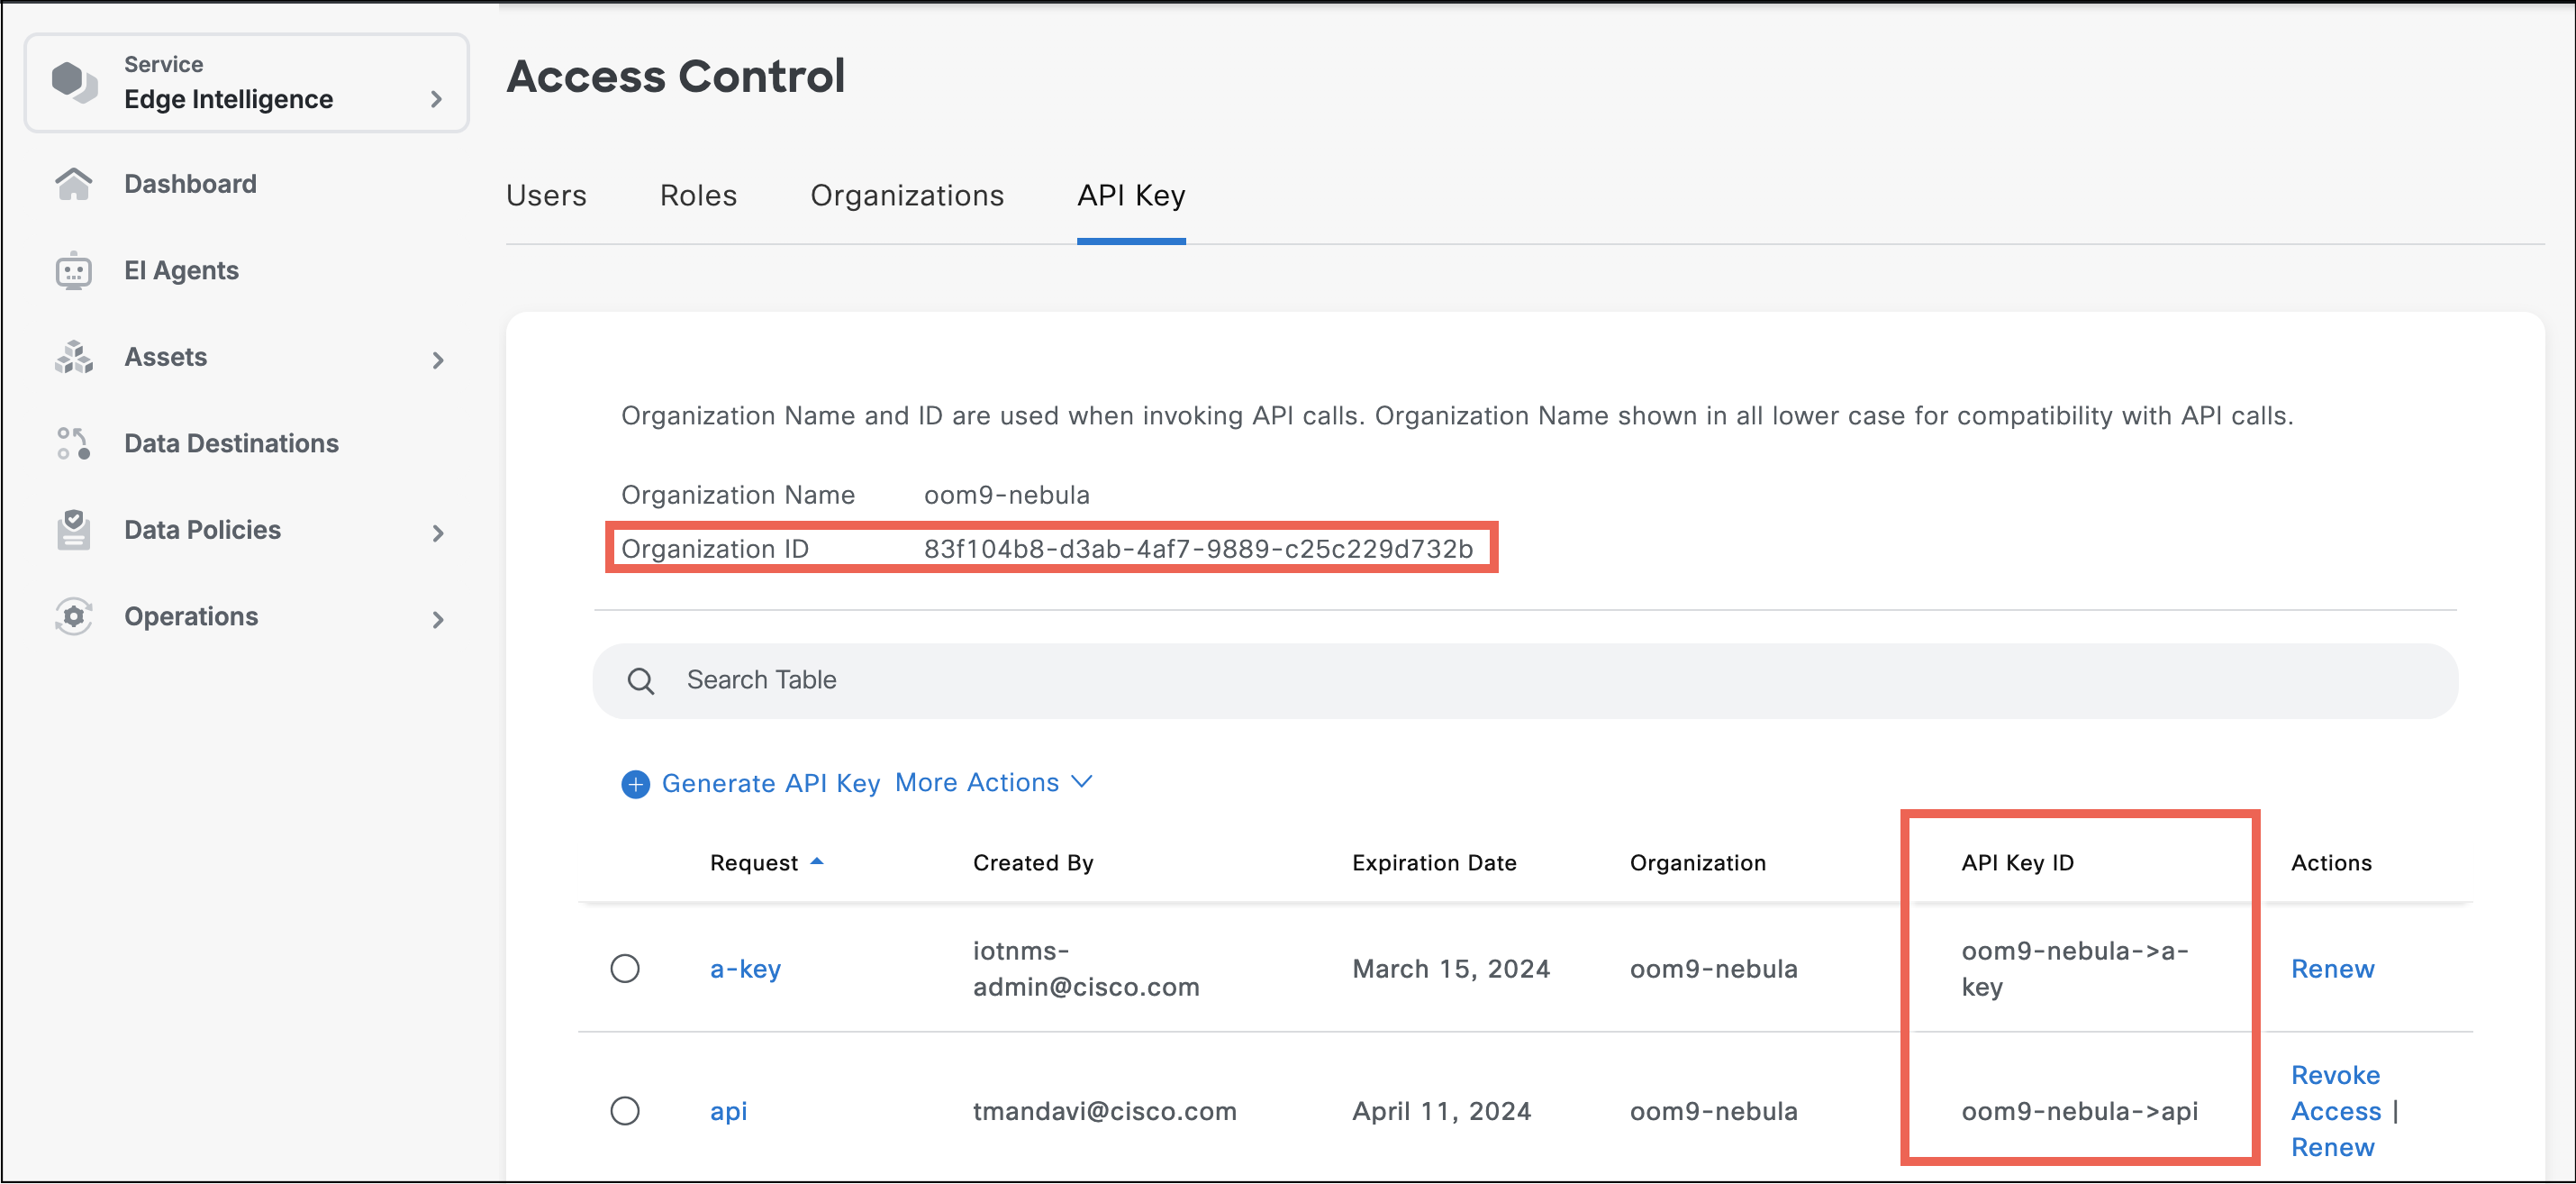
Task: Click the Expiration Date column header
Action: click(x=1434, y=863)
